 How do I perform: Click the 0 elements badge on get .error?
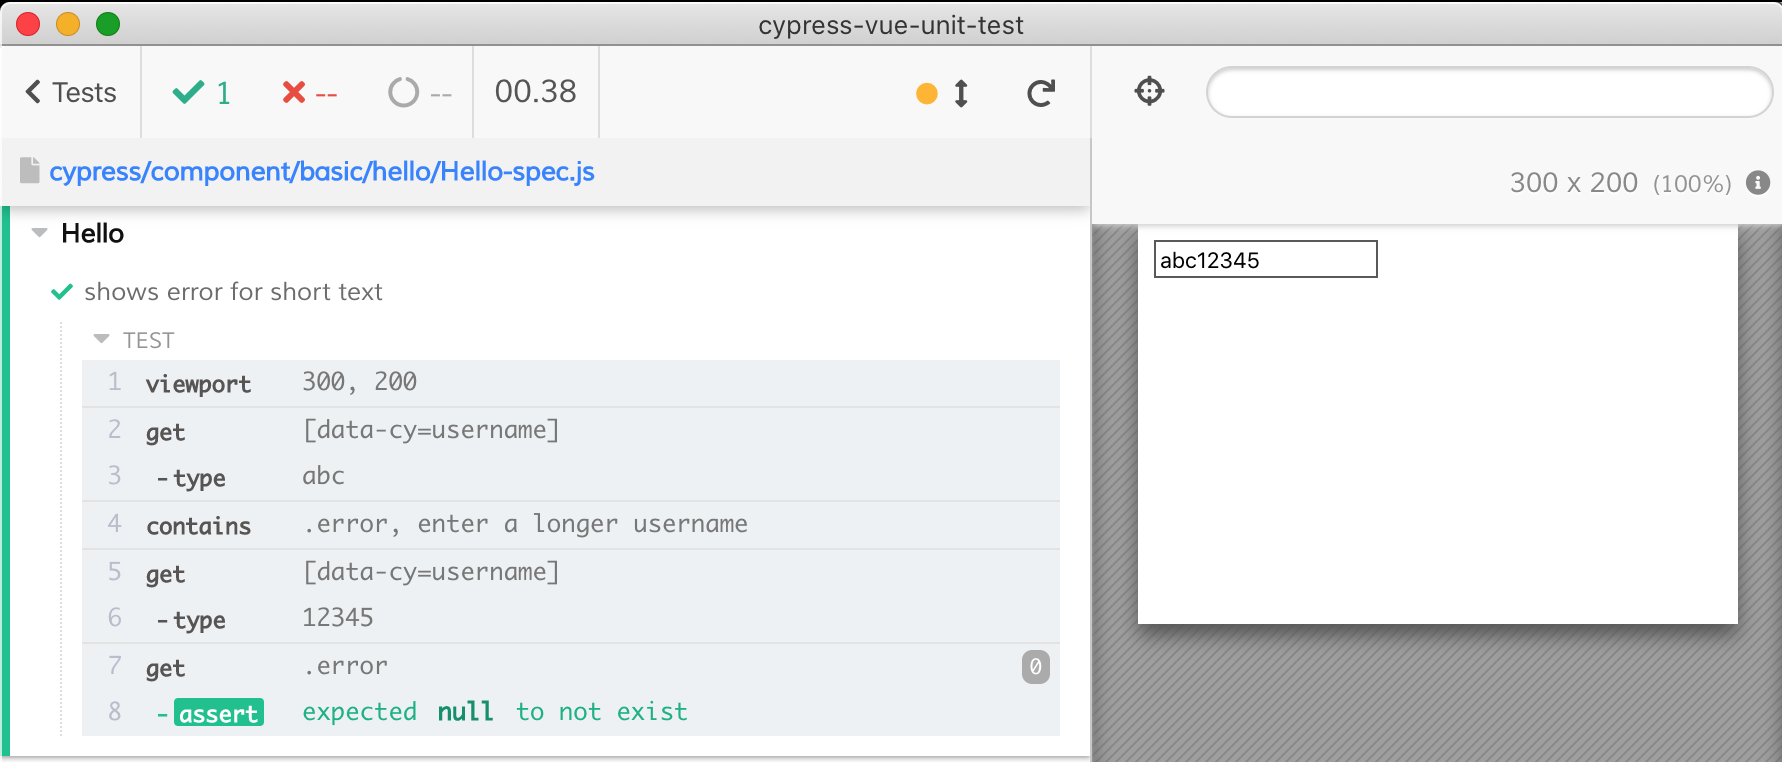(1036, 667)
